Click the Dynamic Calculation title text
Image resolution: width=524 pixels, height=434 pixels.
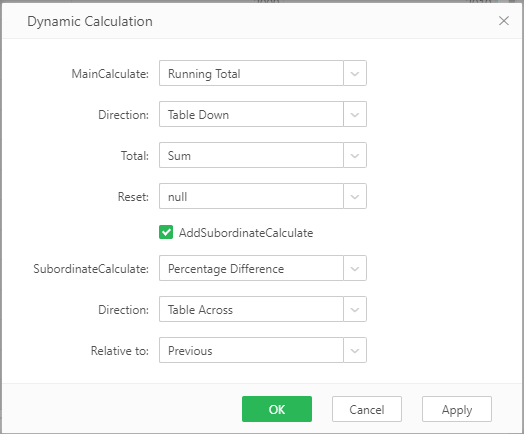pyautogui.click(x=90, y=21)
